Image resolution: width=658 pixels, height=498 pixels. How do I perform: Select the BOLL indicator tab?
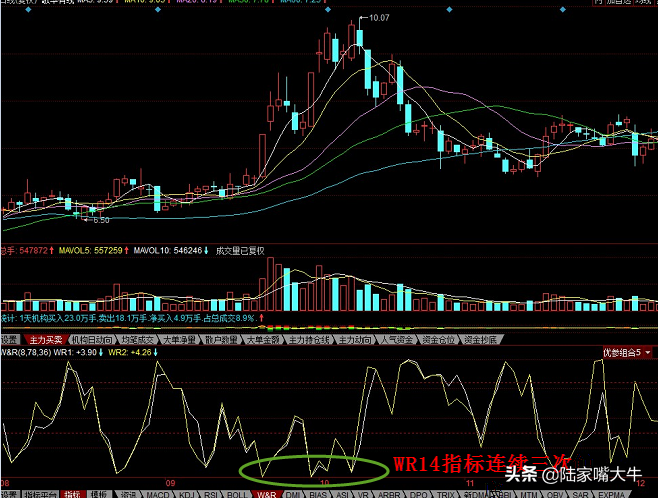coord(237,495)
